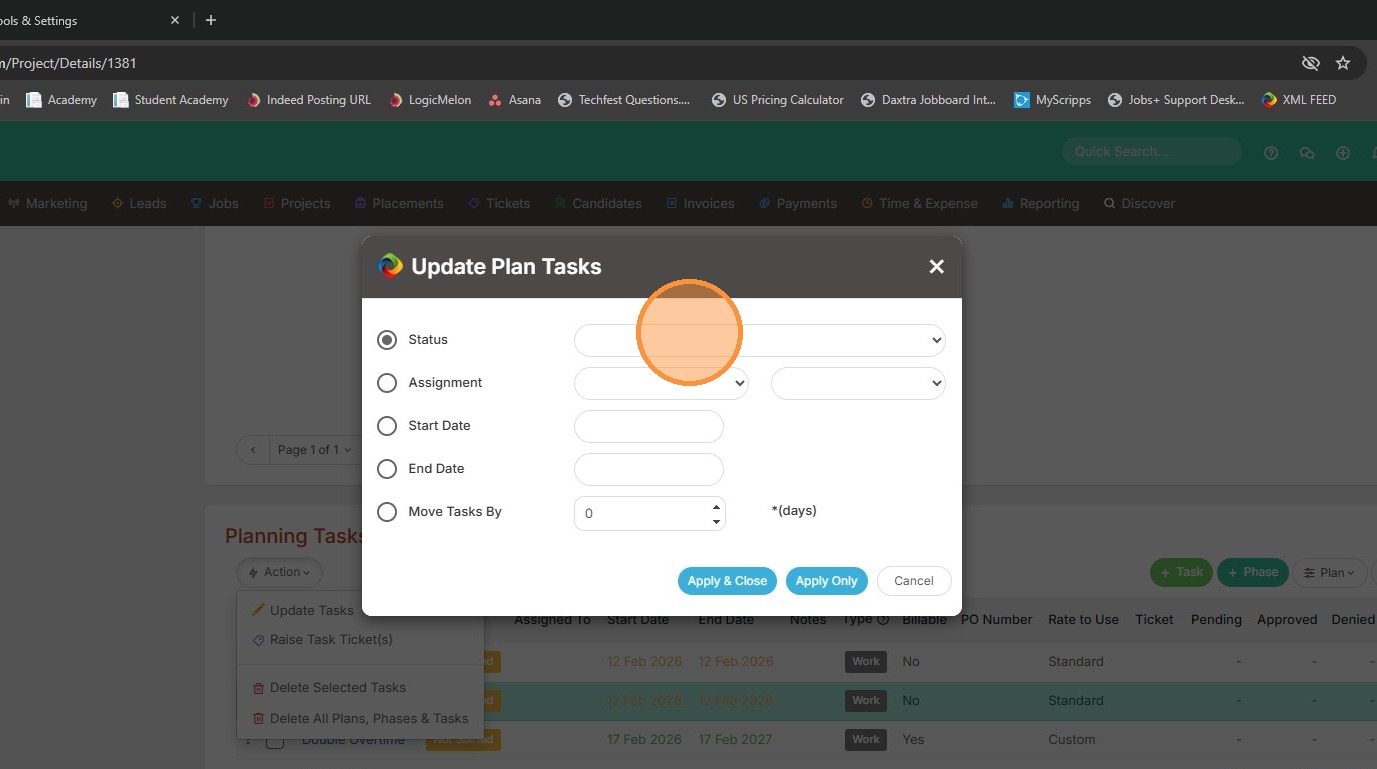
Task: Open the MyScripps bookmark
Action: (x=1052, y=100)
